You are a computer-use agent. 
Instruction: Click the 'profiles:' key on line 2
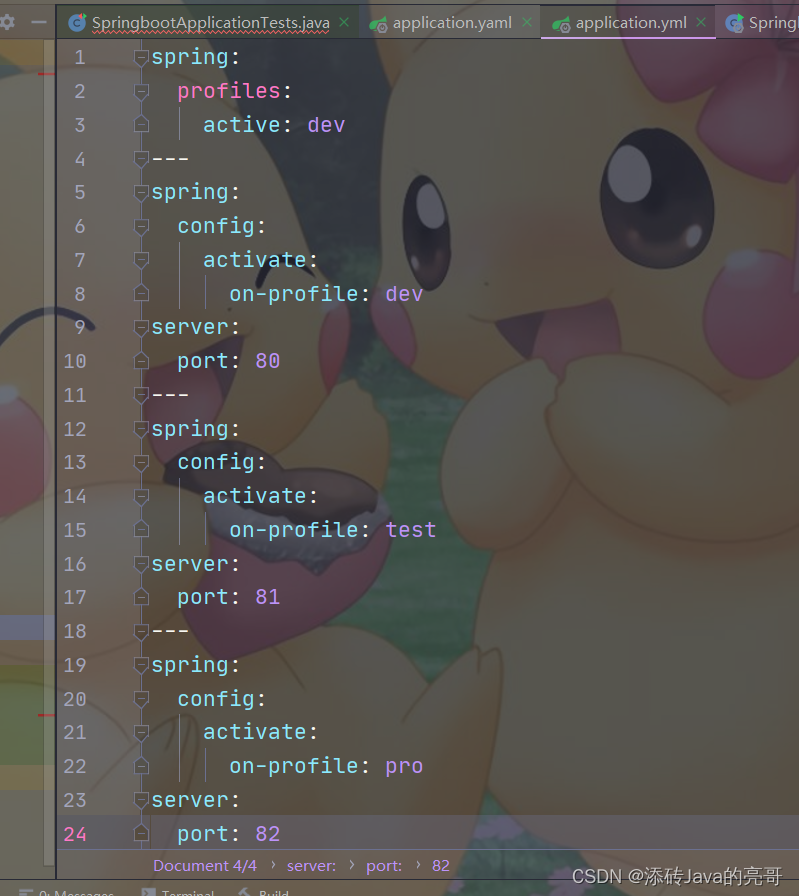234,91
